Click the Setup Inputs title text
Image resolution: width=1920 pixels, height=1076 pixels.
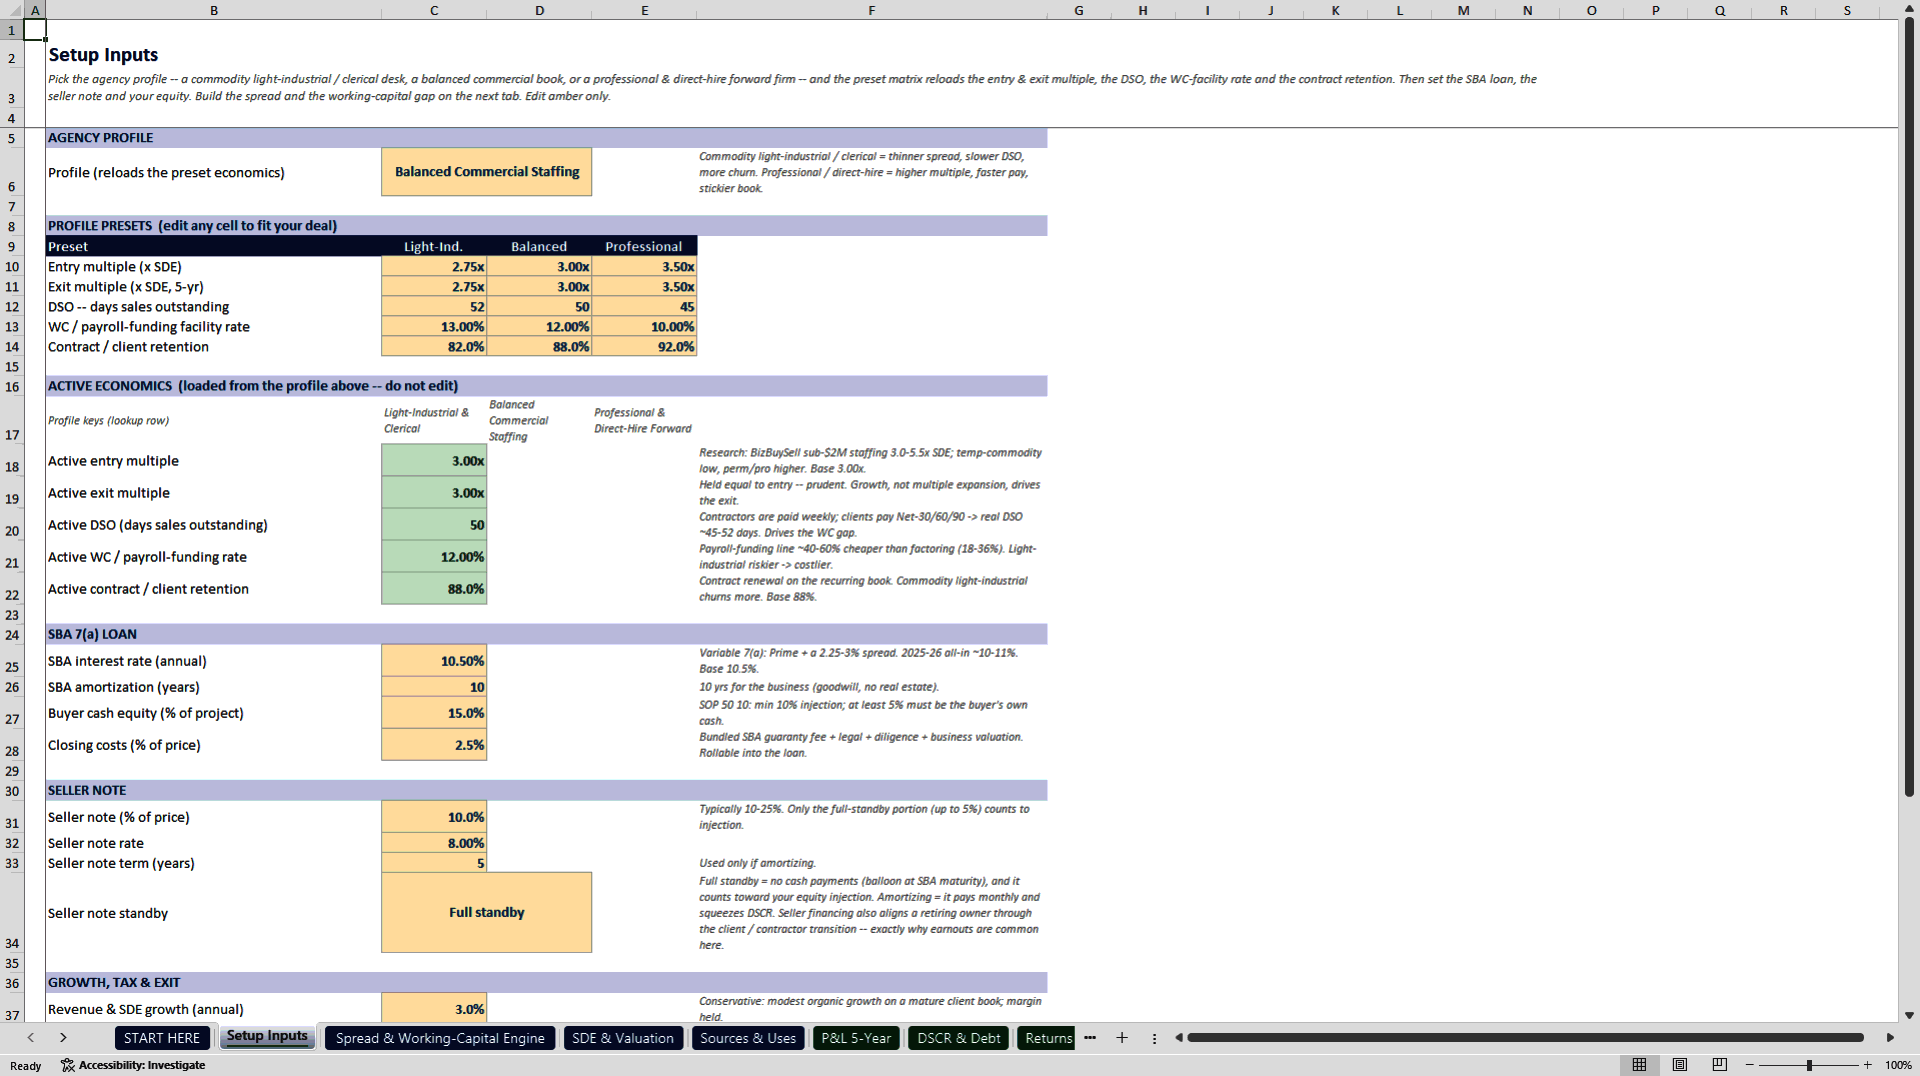(103, 55)
